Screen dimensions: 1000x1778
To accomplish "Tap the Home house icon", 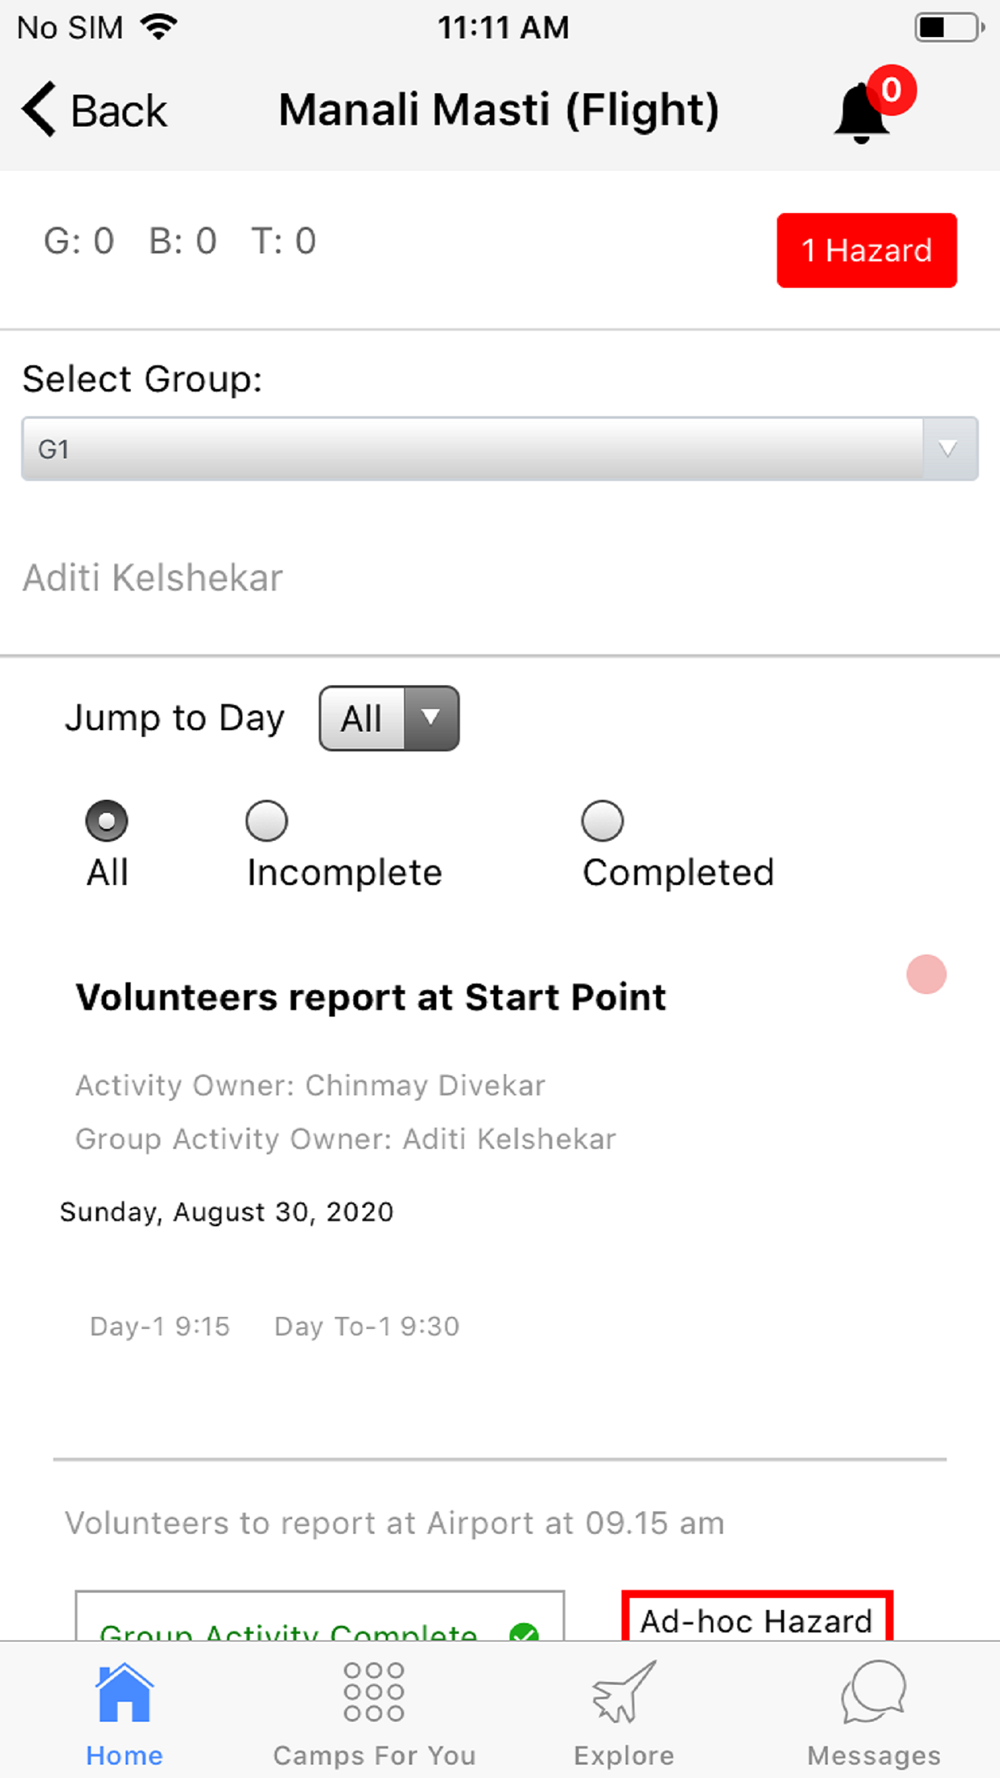I will pos(124,1692).
